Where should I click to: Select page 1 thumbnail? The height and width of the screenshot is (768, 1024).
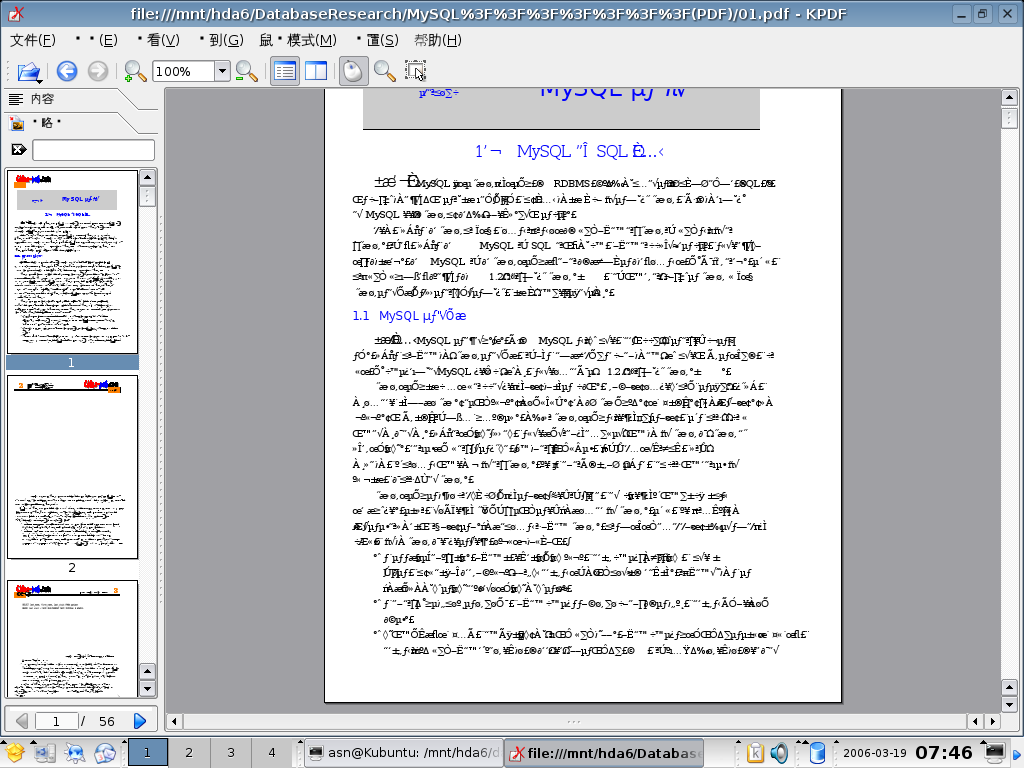[x=72, y=262]
